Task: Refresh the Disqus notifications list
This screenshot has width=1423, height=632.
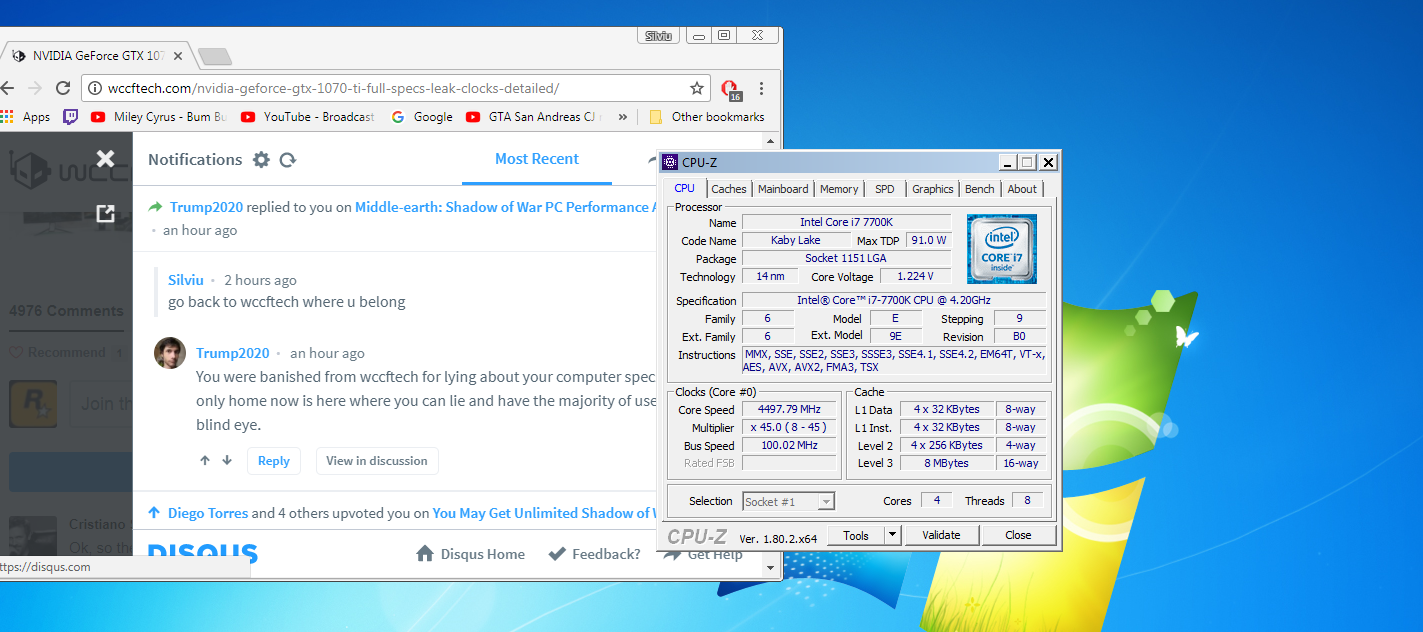Action: [x=288, y=160]
